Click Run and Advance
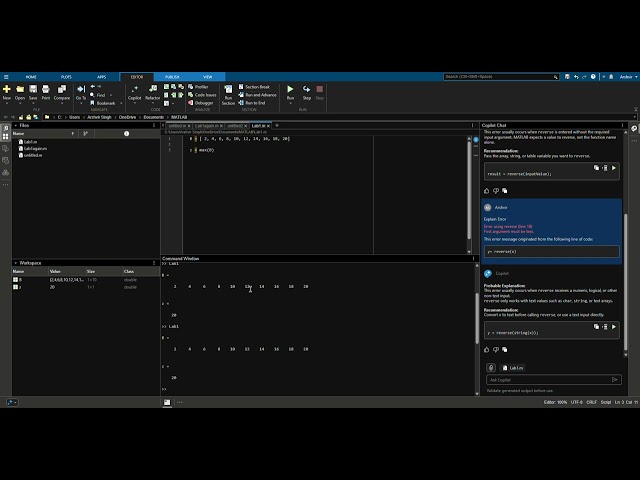Viewport: 640px width, 480px height. [x=257, y=95]
